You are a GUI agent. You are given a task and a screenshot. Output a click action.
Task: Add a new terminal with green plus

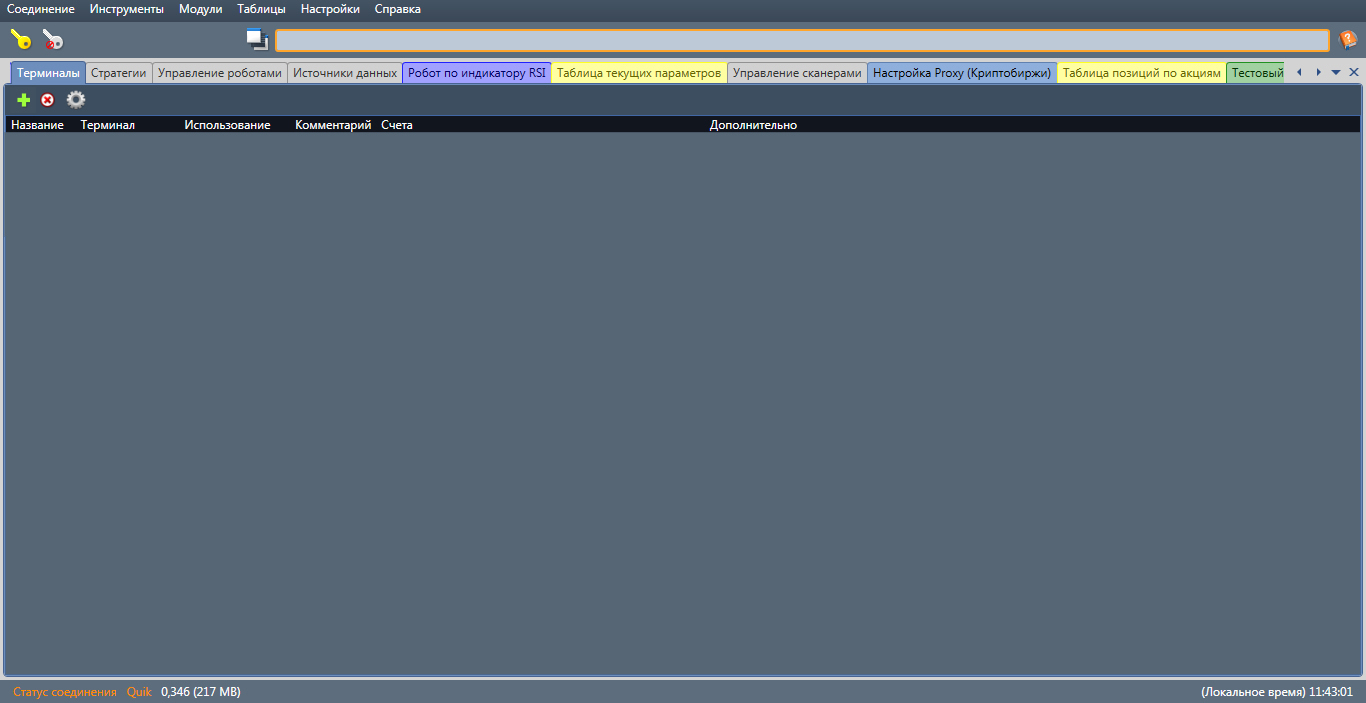pos(24,100)
